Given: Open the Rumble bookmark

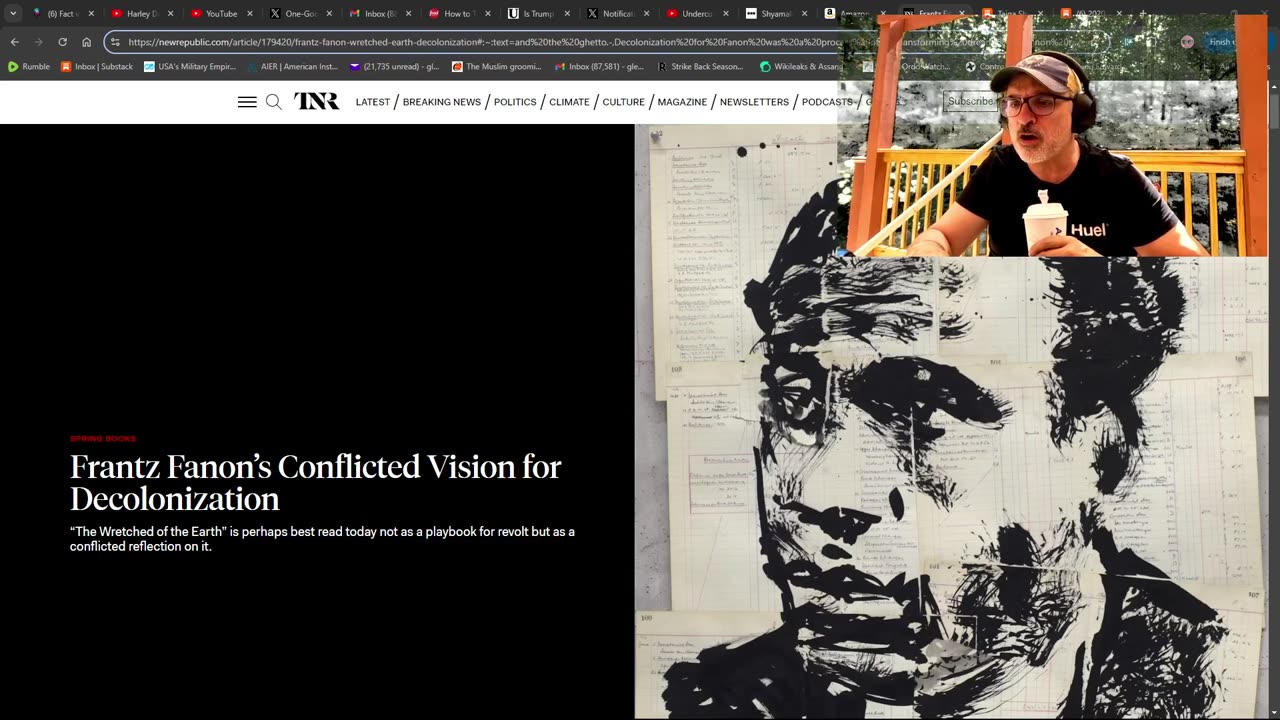Looking at the screenshot, I should [29, 67].
